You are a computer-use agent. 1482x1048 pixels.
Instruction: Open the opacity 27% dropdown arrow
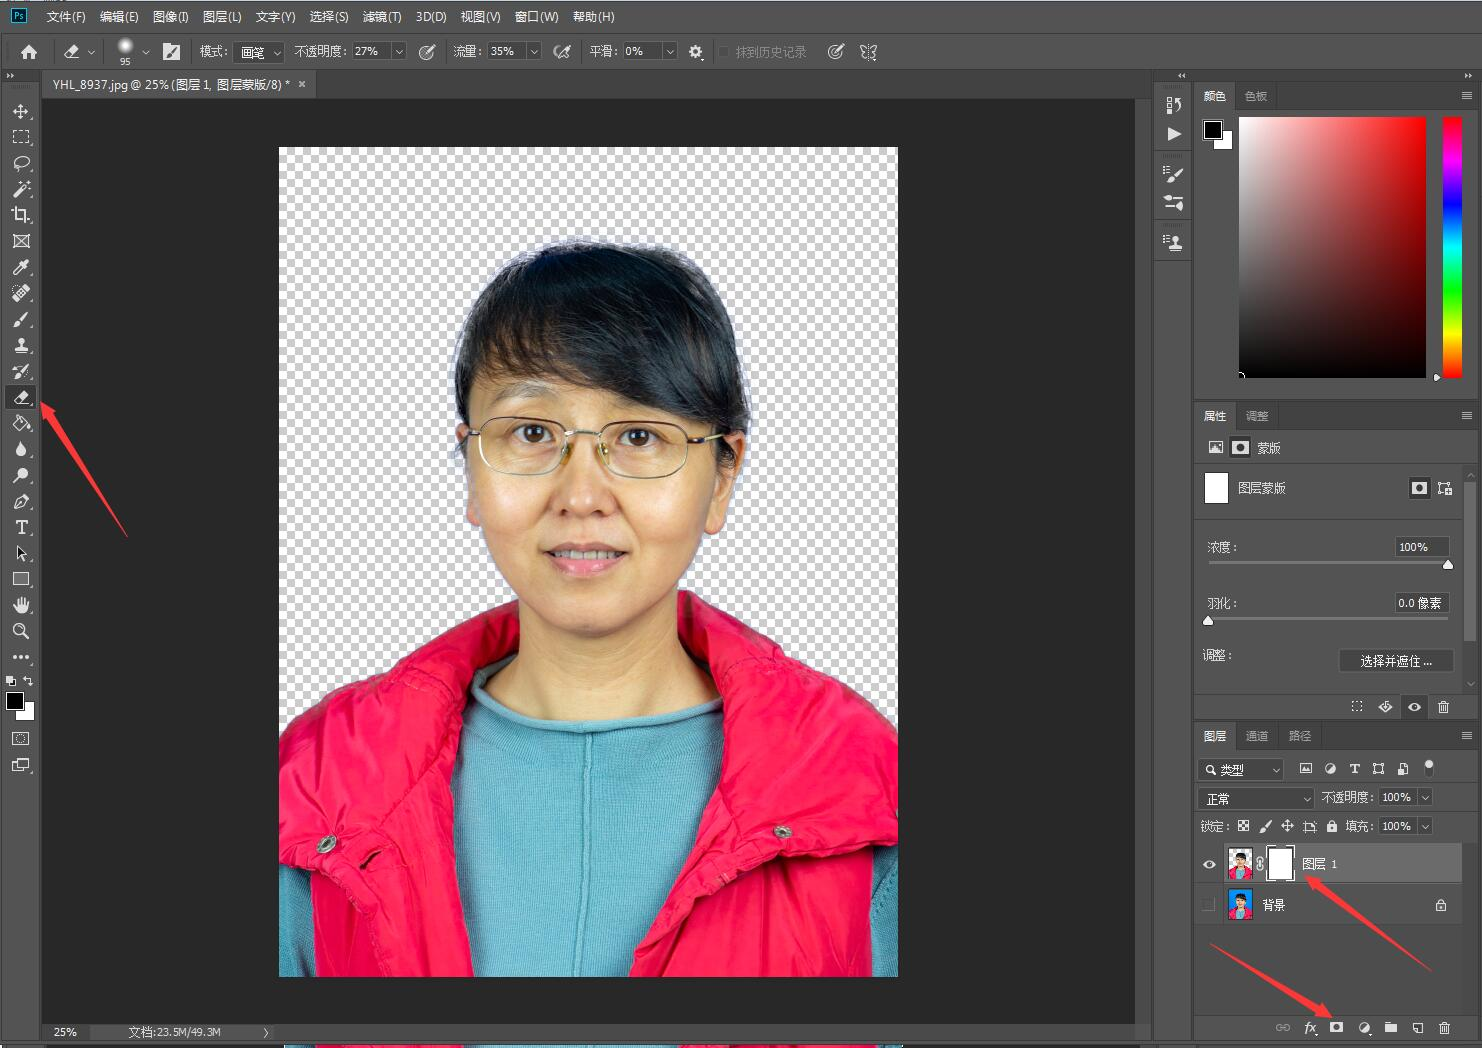(399, 52)
